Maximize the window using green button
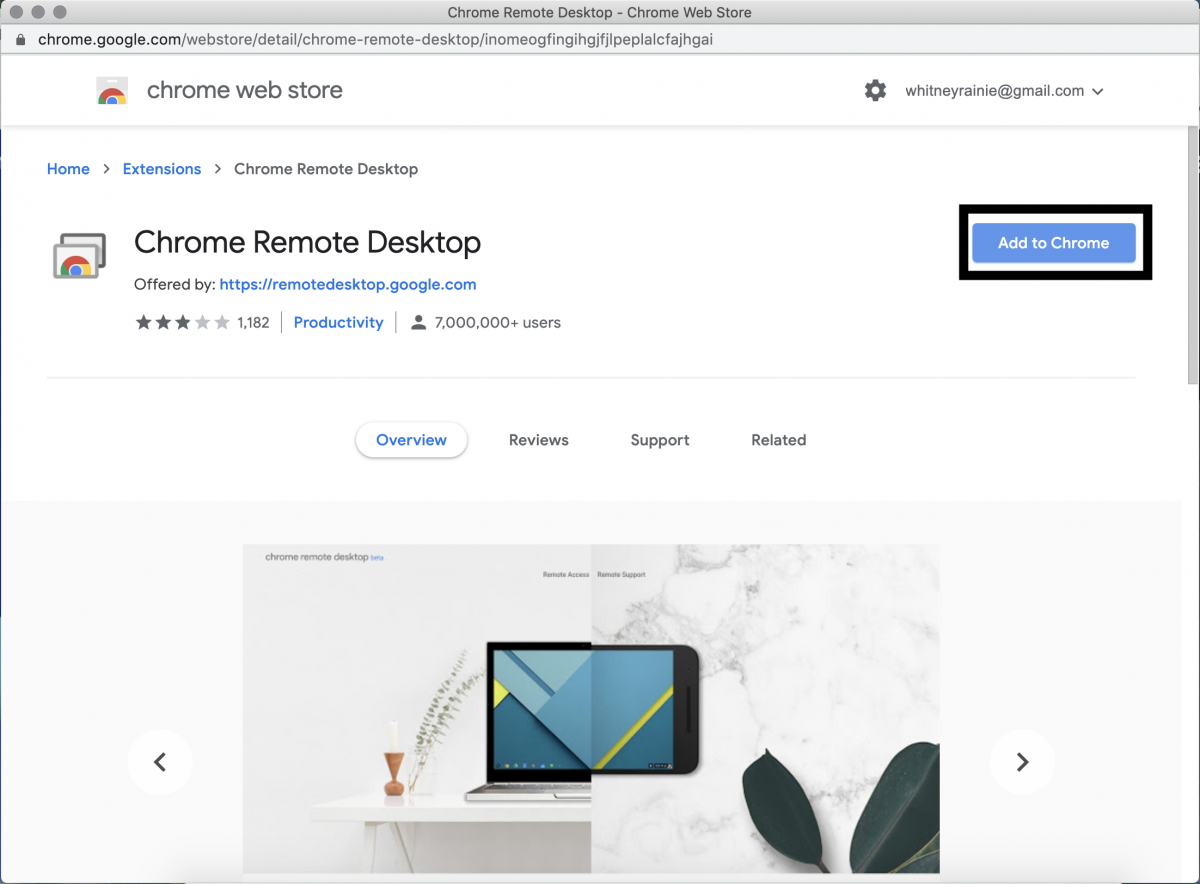1200x884 pixels. (59, 12)
